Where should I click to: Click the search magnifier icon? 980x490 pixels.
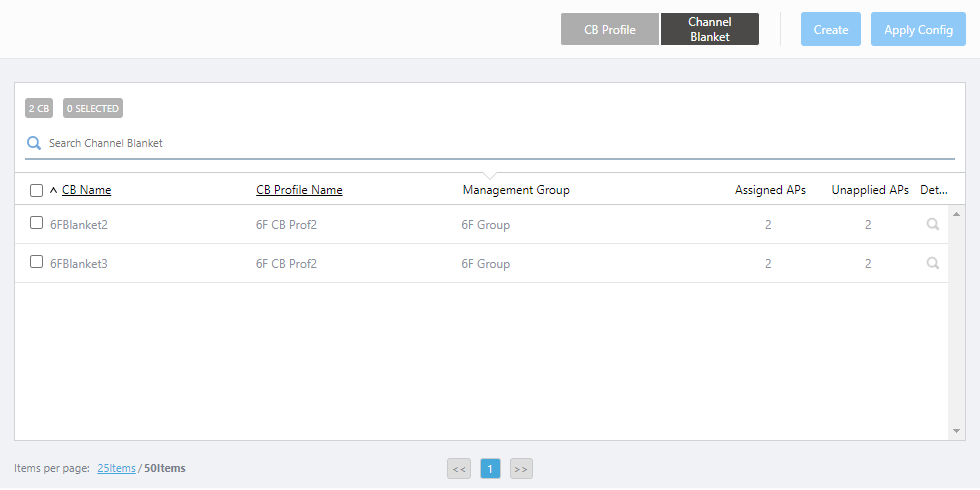pyautogui.click(x=34, y=143)
